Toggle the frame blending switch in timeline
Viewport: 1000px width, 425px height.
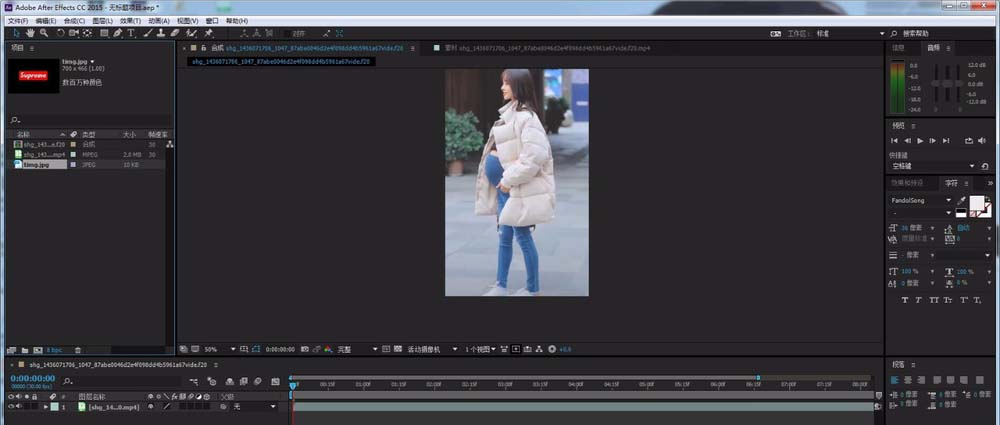[x=243, y=382]
